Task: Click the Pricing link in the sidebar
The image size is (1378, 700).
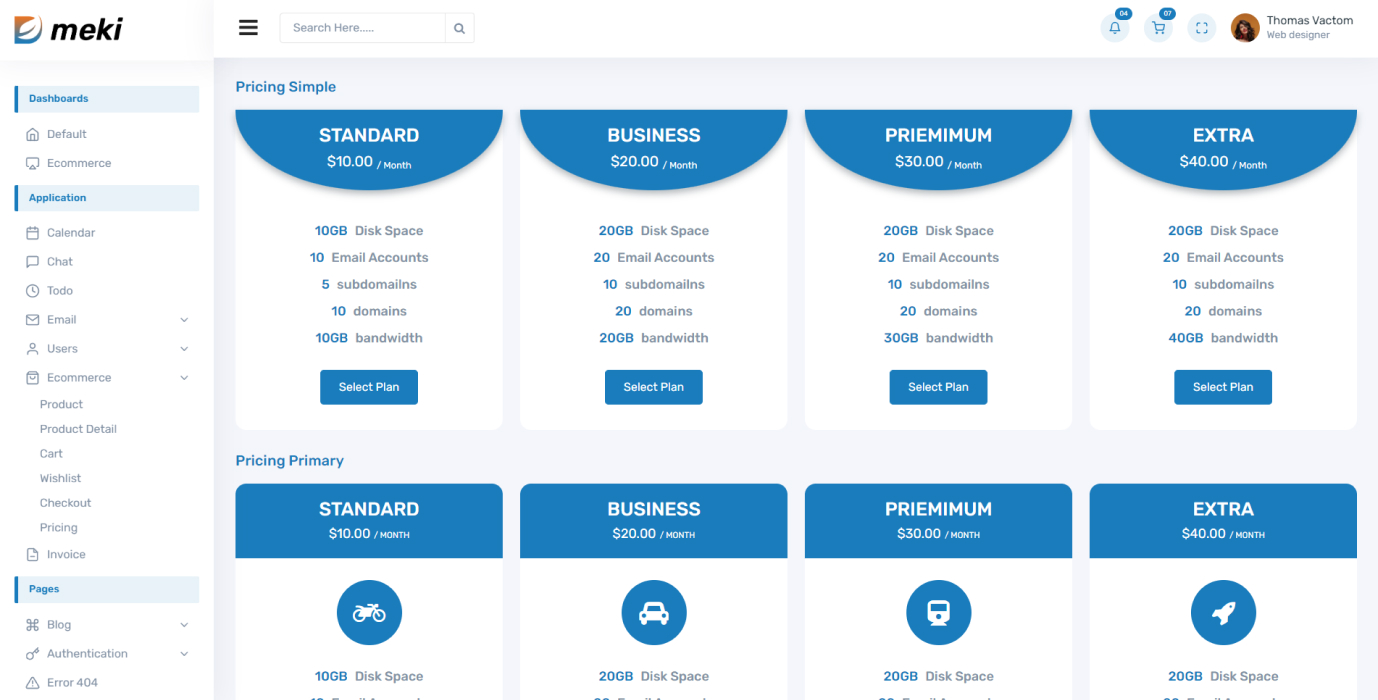Action: click(x=58, y=527)
